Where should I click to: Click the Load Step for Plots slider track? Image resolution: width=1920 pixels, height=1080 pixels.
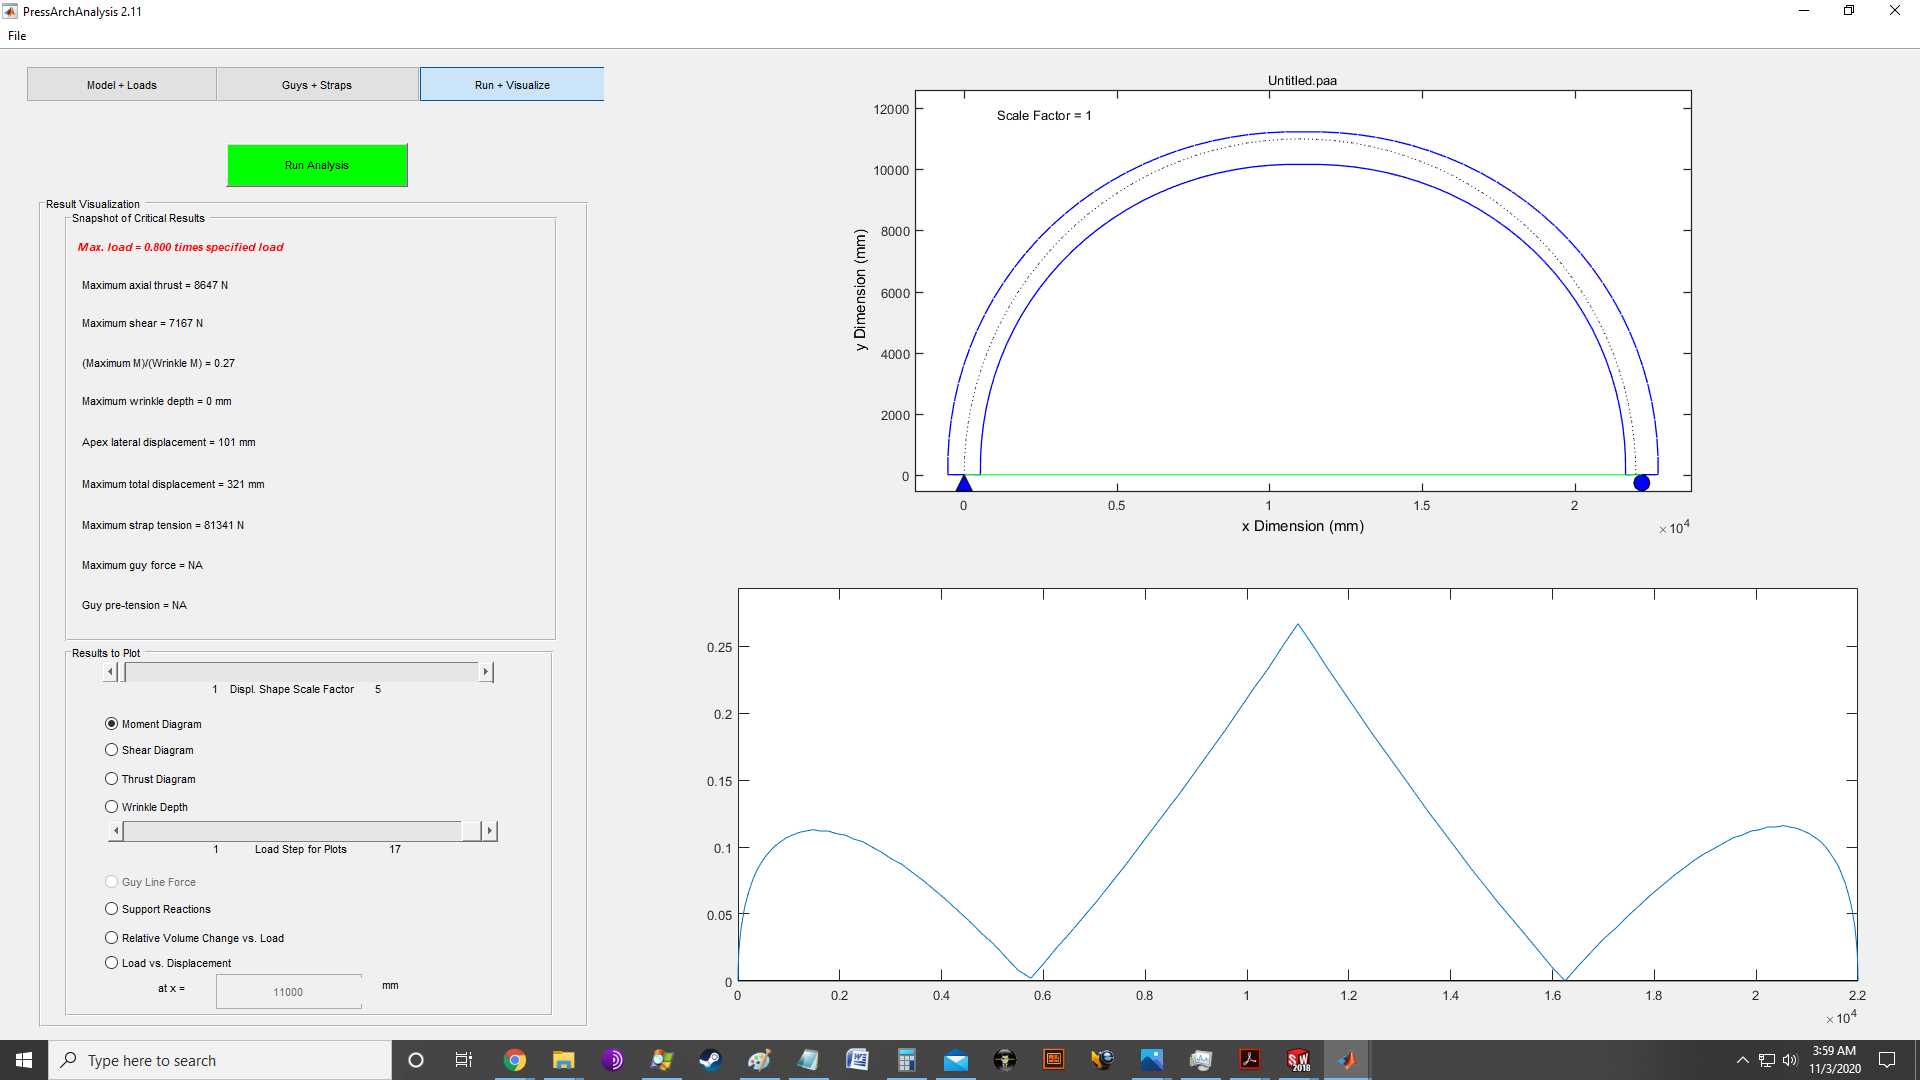302,831
